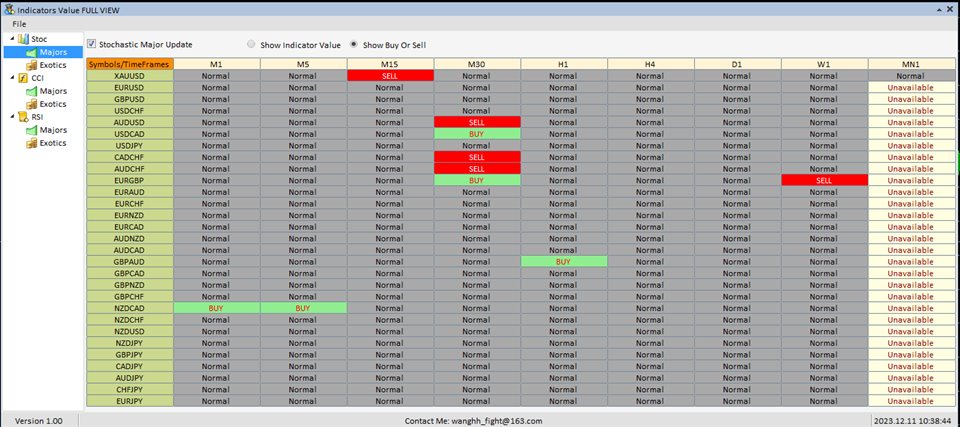Click the Unavailable cell for EURUSD MN1
Screen dimensions: 960x427
click(x=912, y=87)
